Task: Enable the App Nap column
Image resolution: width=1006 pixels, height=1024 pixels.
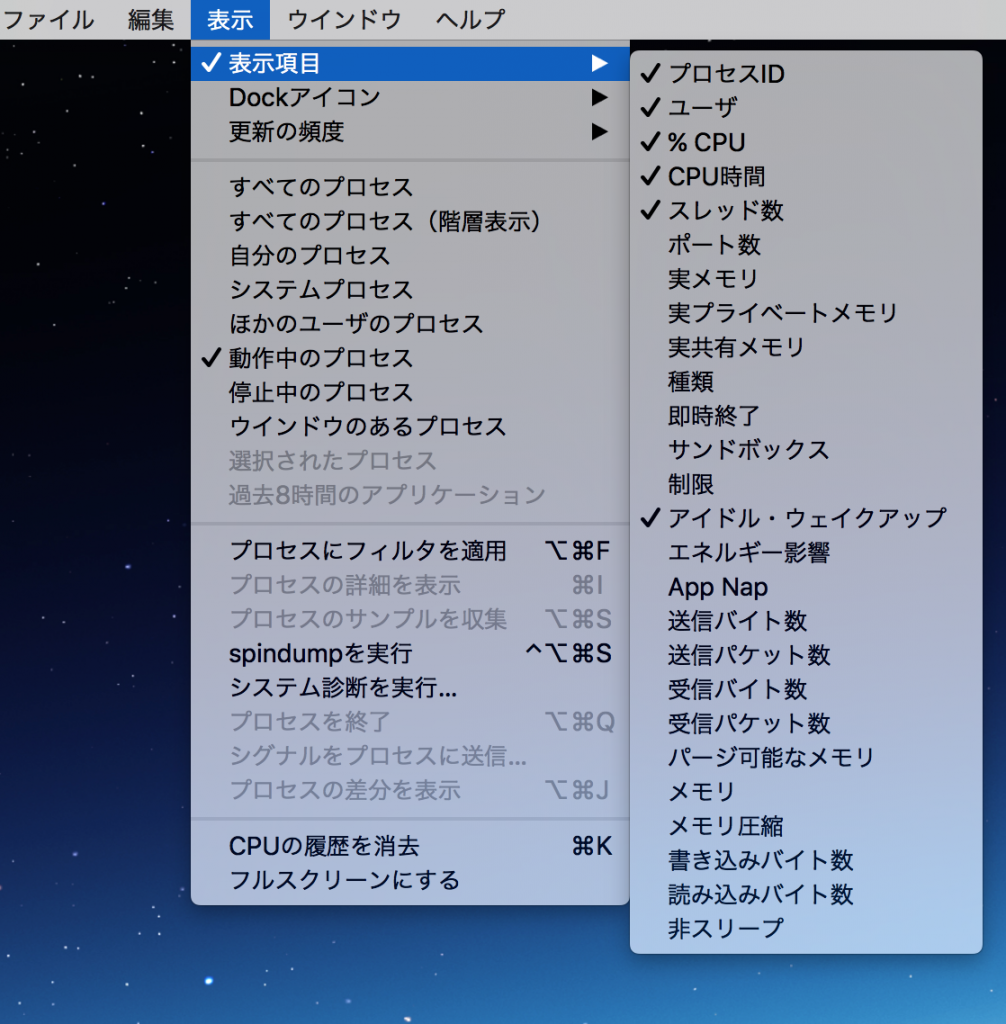Action: [x=806, y=586]
